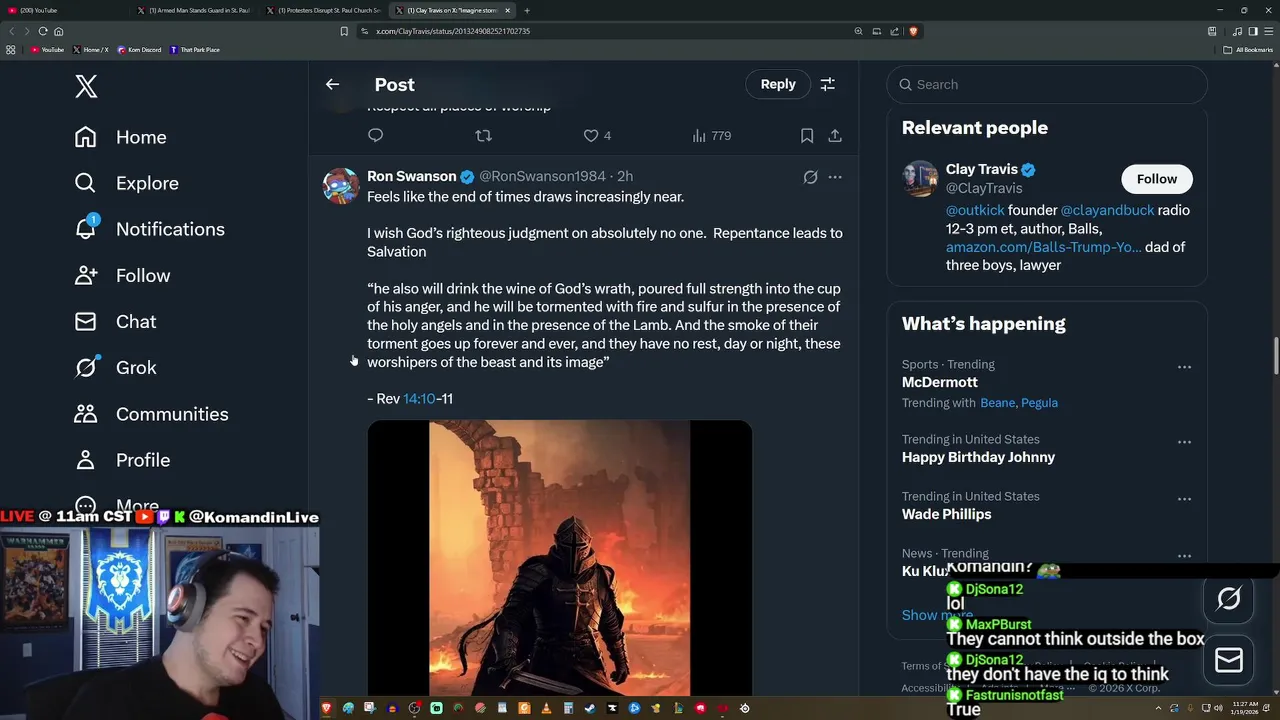Reload the page in the browser
The height and width of the screenshot is (720, 1280).
(x=42, y=31)
